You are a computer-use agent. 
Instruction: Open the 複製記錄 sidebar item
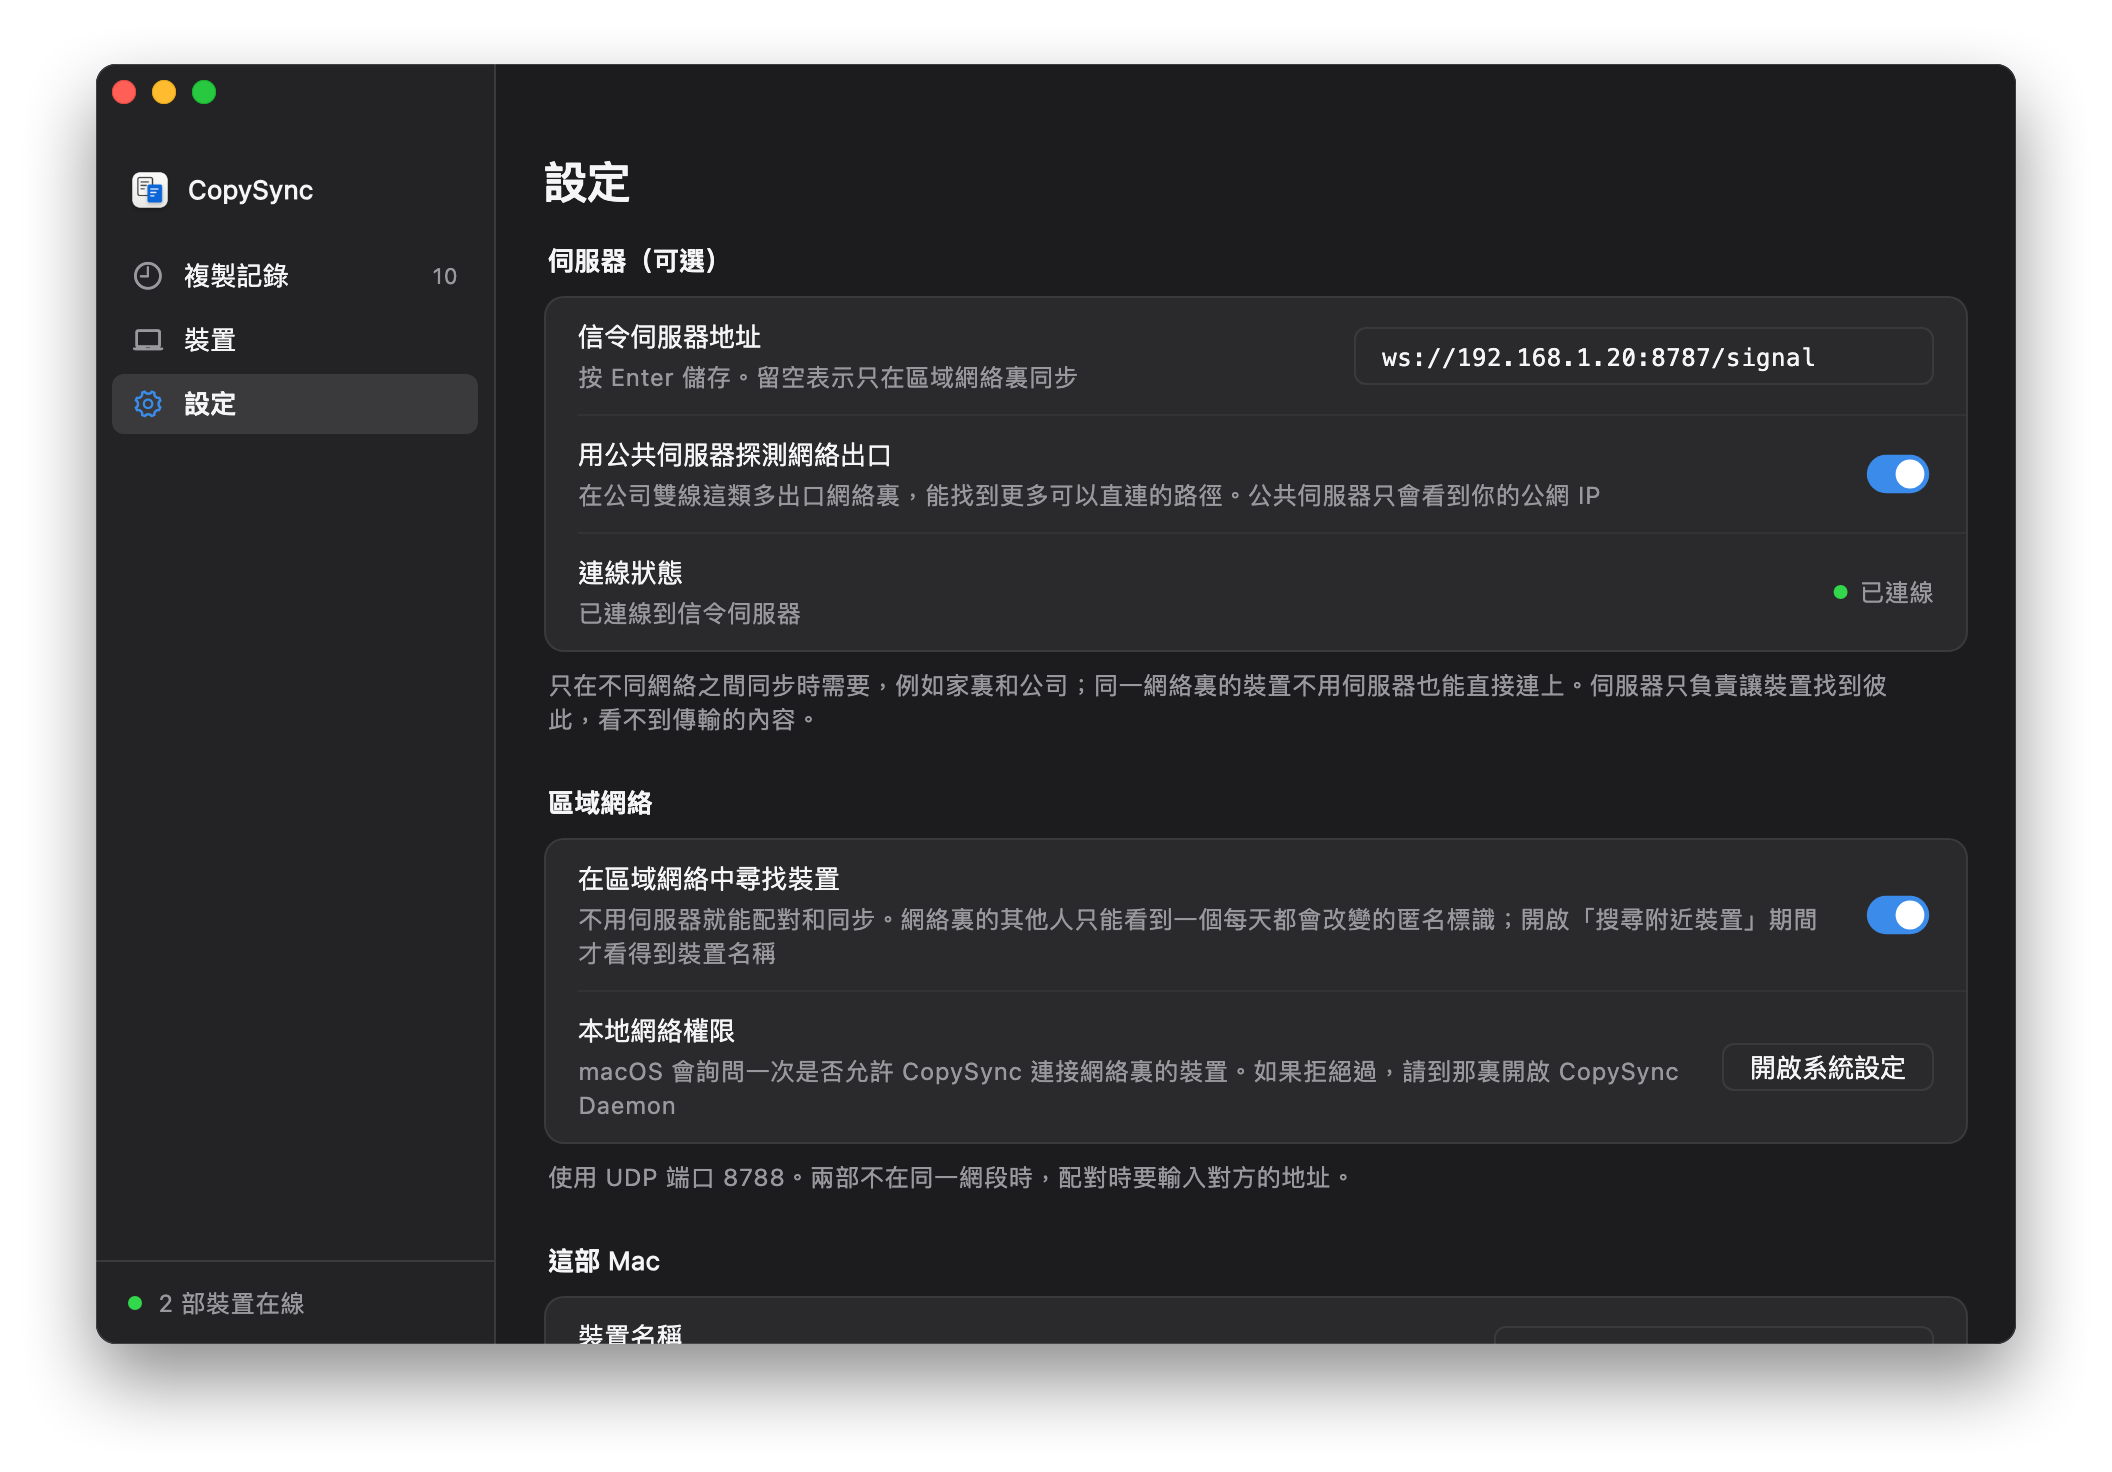point(295,276)
